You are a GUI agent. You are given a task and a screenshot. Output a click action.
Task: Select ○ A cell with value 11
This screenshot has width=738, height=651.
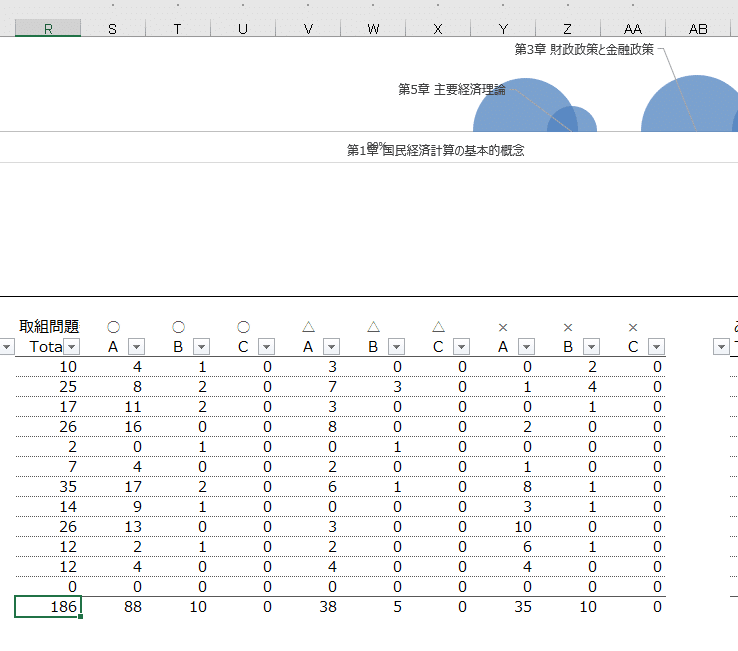(x=113, y=407)
